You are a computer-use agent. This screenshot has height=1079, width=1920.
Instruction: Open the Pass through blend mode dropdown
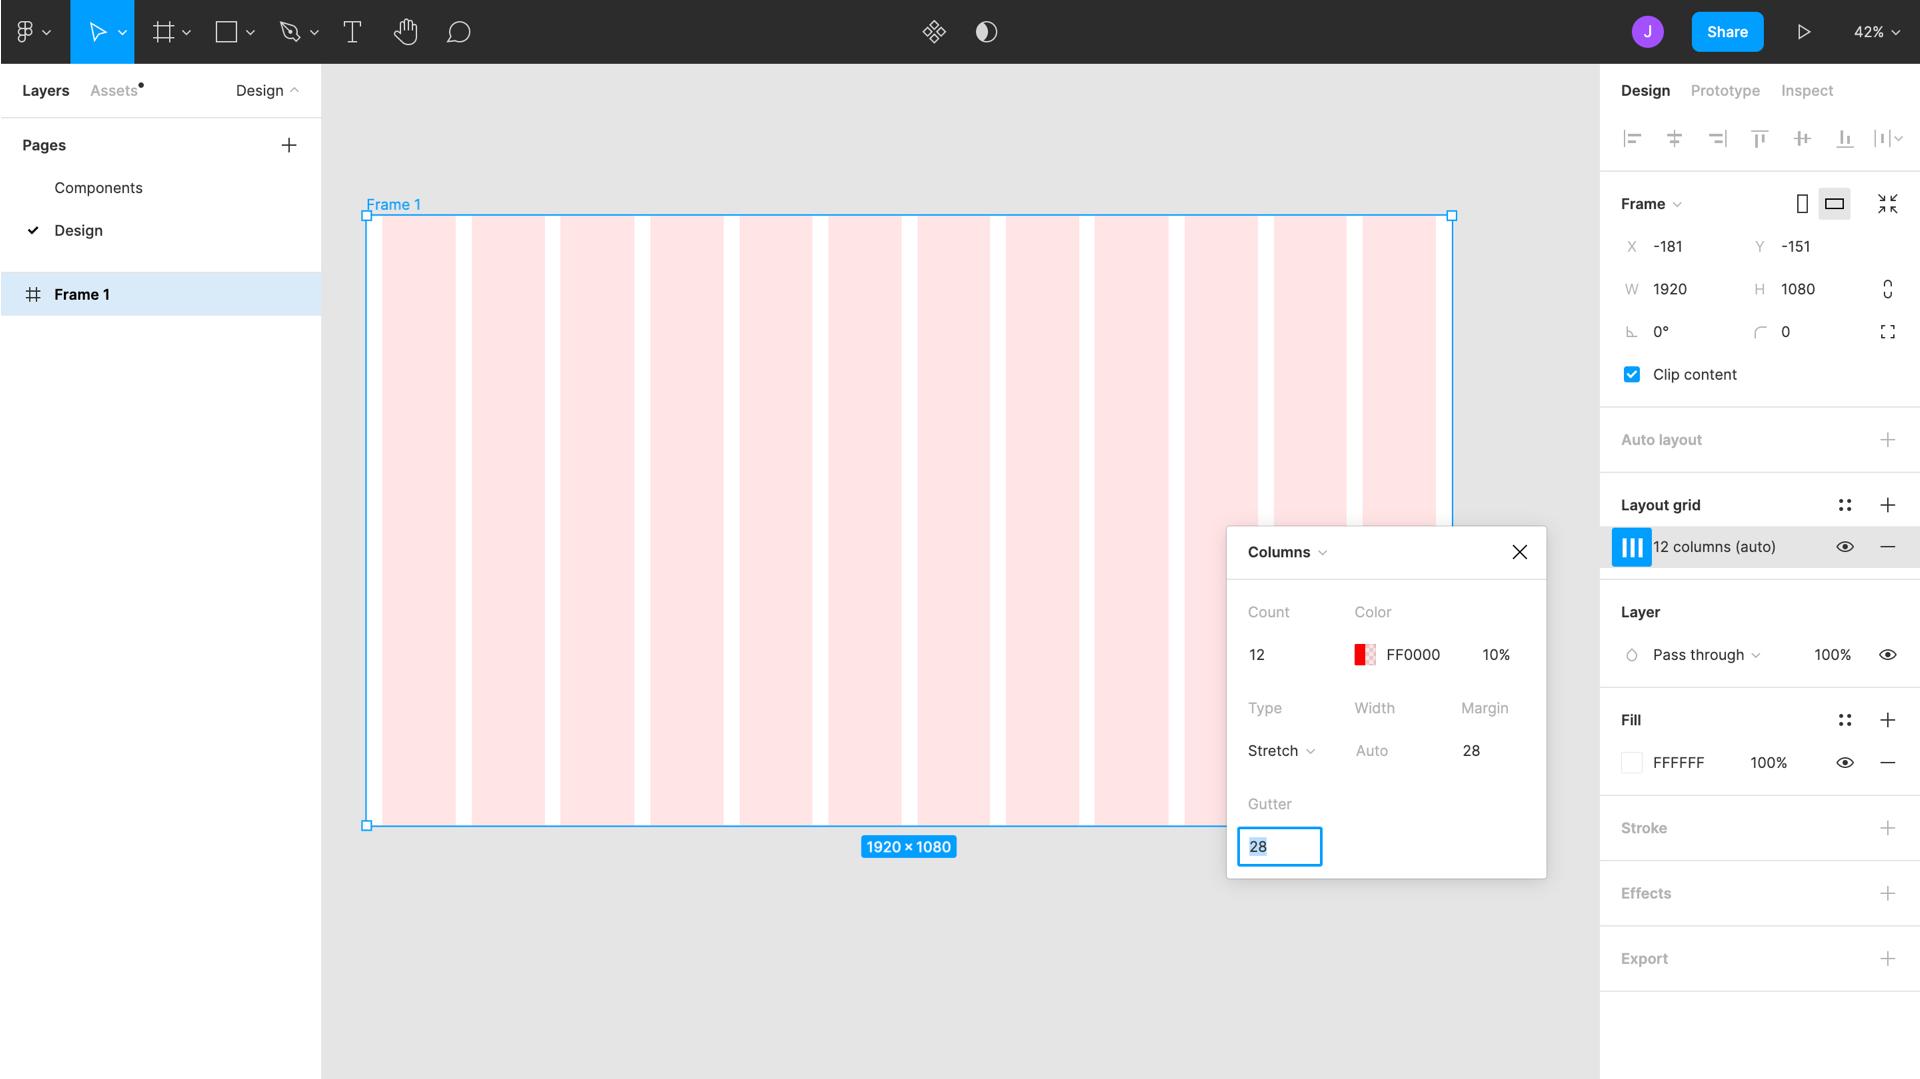pos(1703,655)
